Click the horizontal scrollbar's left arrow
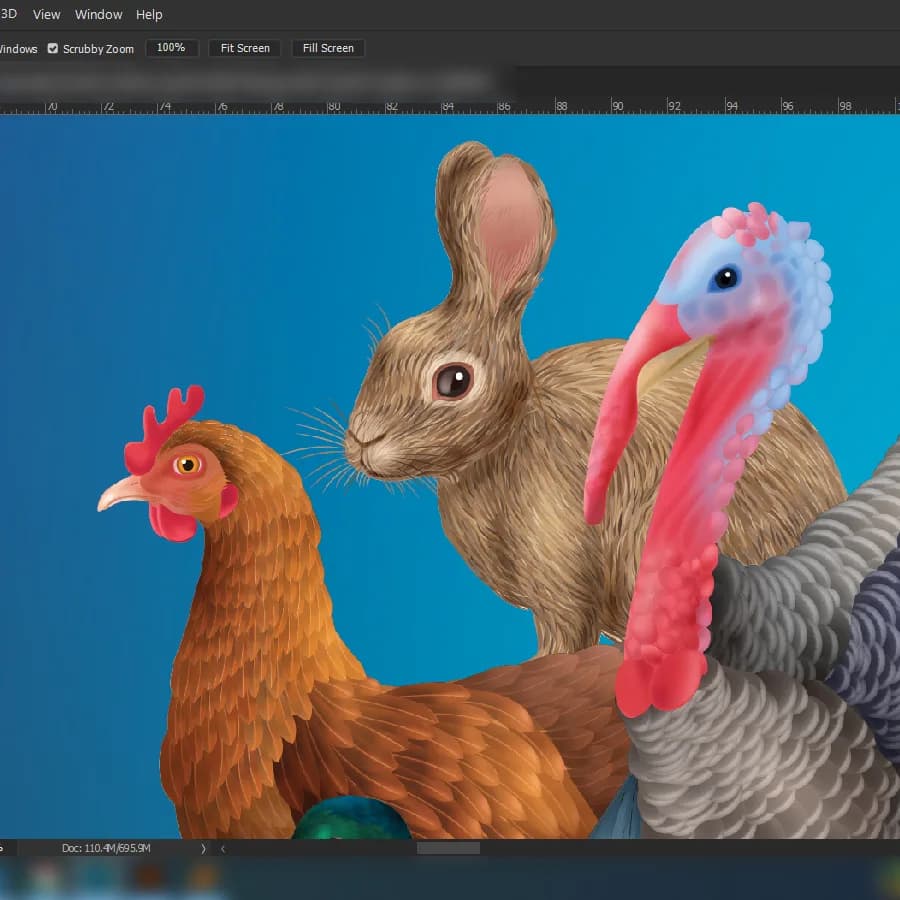 point(223,848)
